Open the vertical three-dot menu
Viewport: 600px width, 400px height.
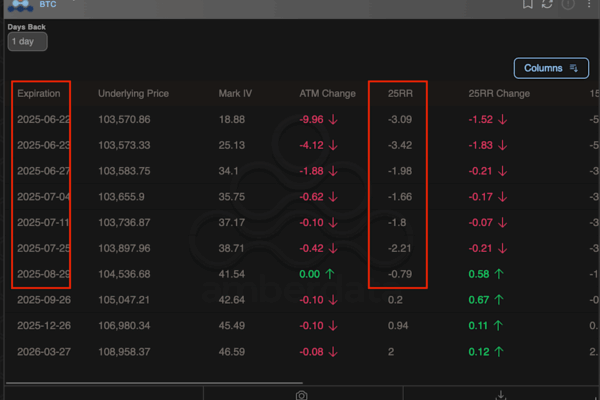tap(589, 4)
